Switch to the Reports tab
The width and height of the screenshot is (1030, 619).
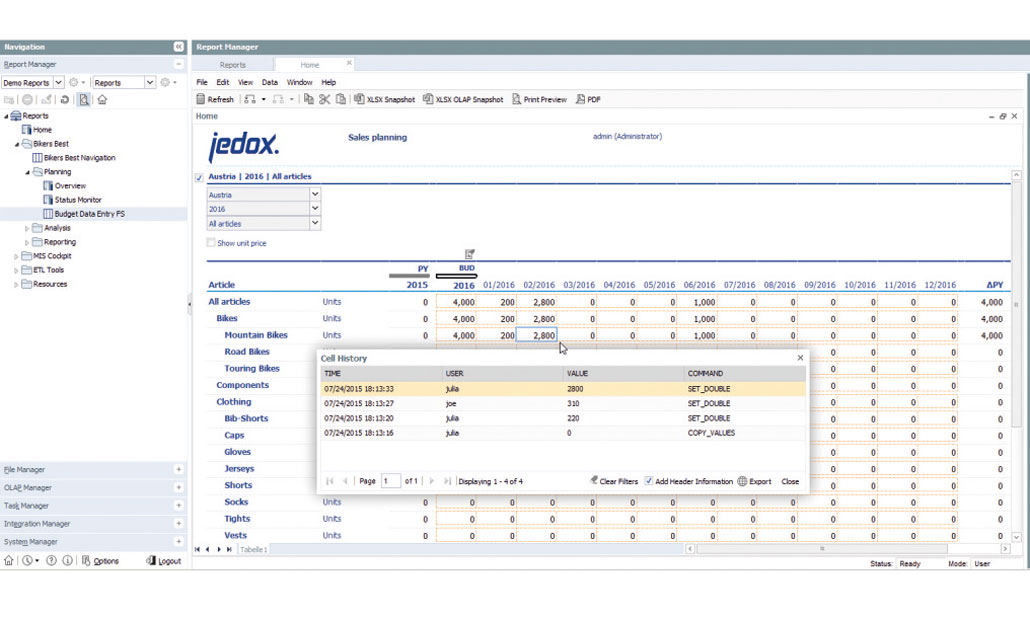pyautogui.click(x=232, y=65)
